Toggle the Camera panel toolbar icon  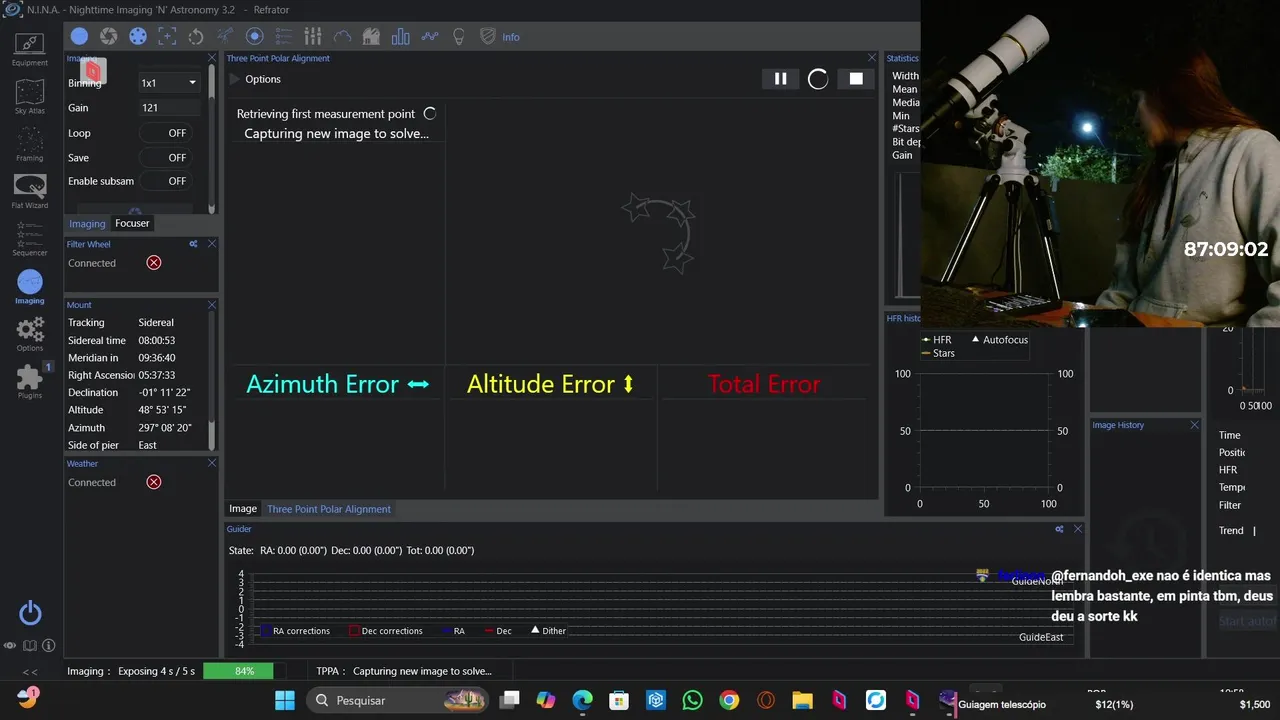(109, 36)
